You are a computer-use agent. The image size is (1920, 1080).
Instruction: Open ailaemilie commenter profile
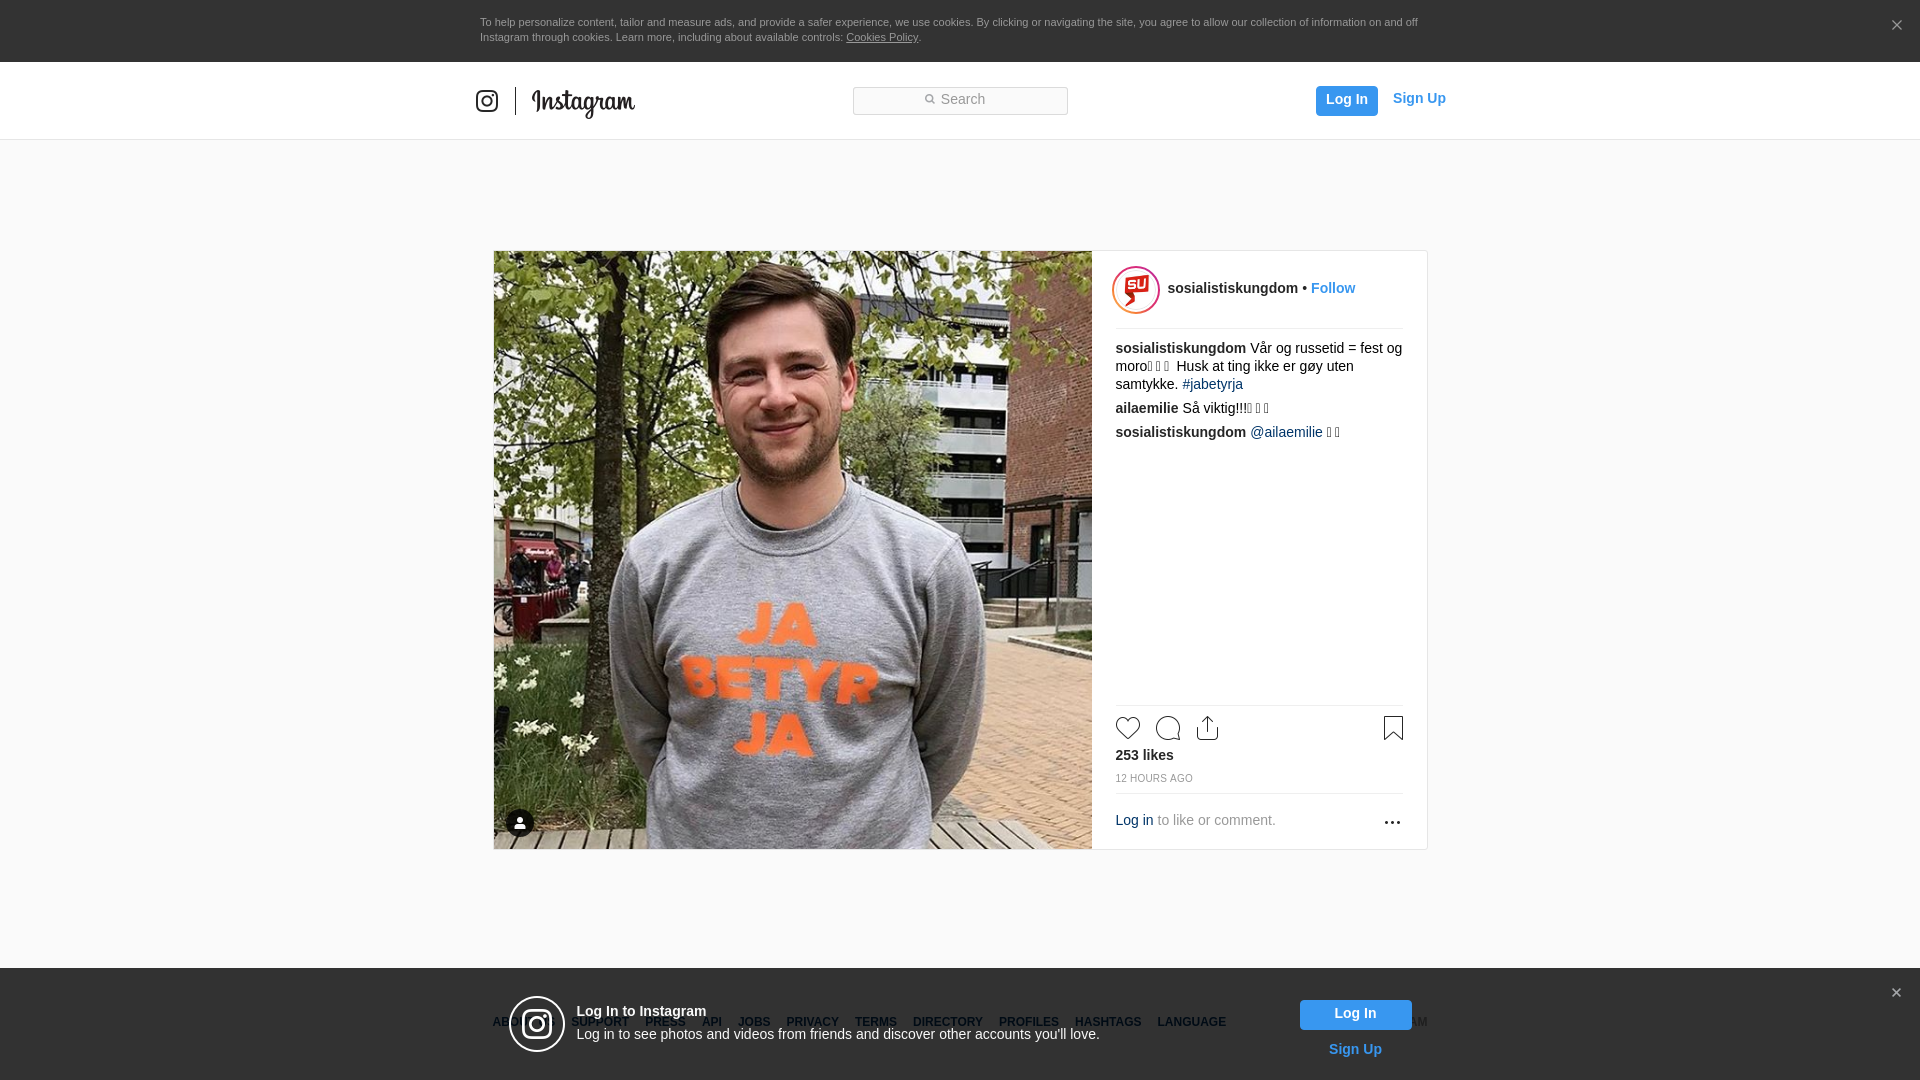click(1147, 408)
